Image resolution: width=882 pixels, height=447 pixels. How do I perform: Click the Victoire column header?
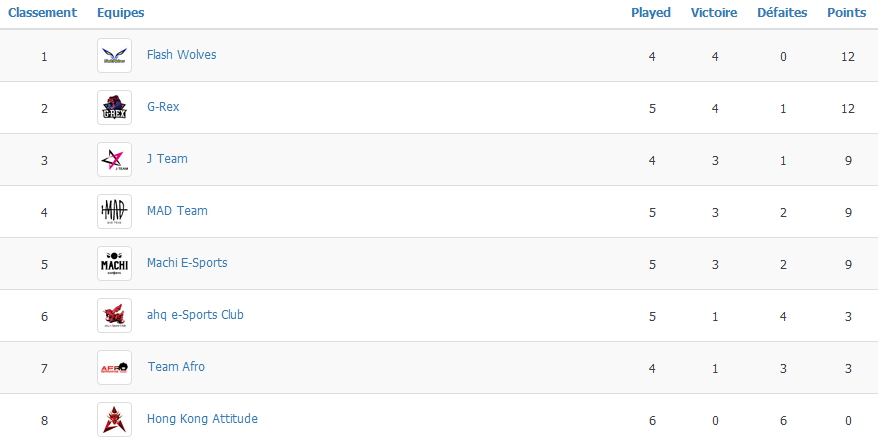click(x=714, y=12)
